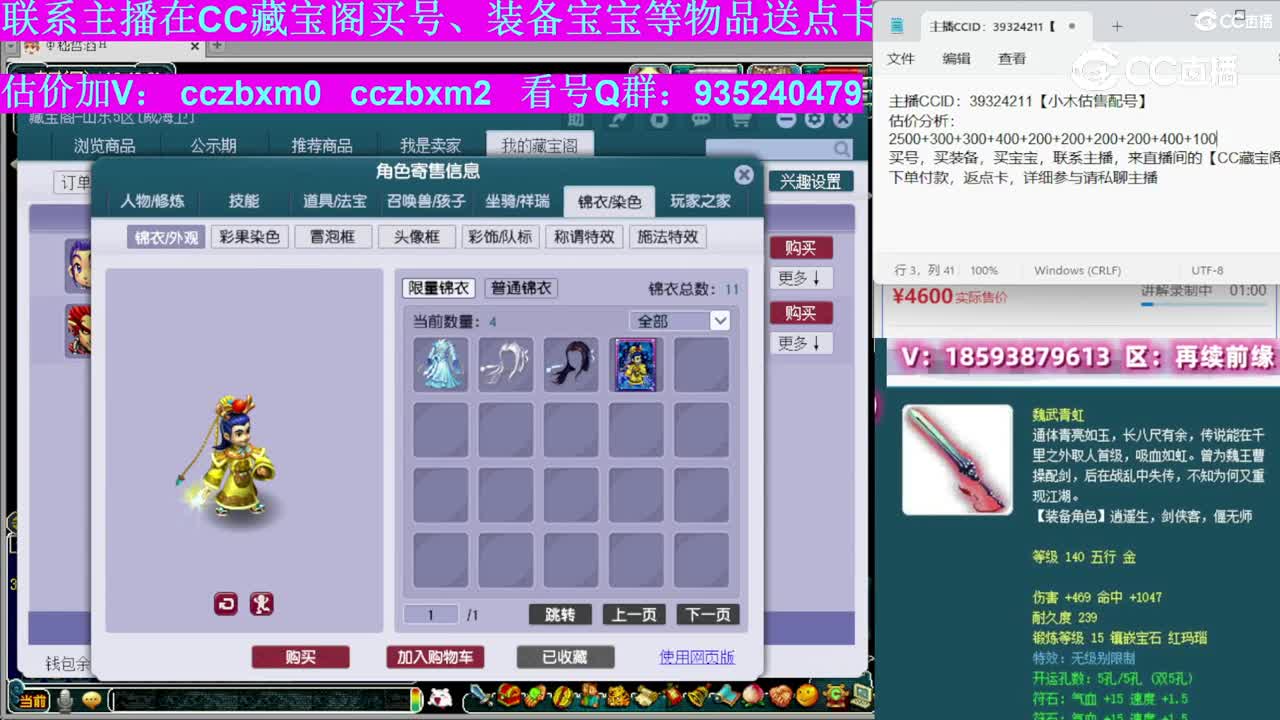This screenshot has height=720, width=1280.
Task: Add a new Notepad tab
Action: pos(1117,26)
